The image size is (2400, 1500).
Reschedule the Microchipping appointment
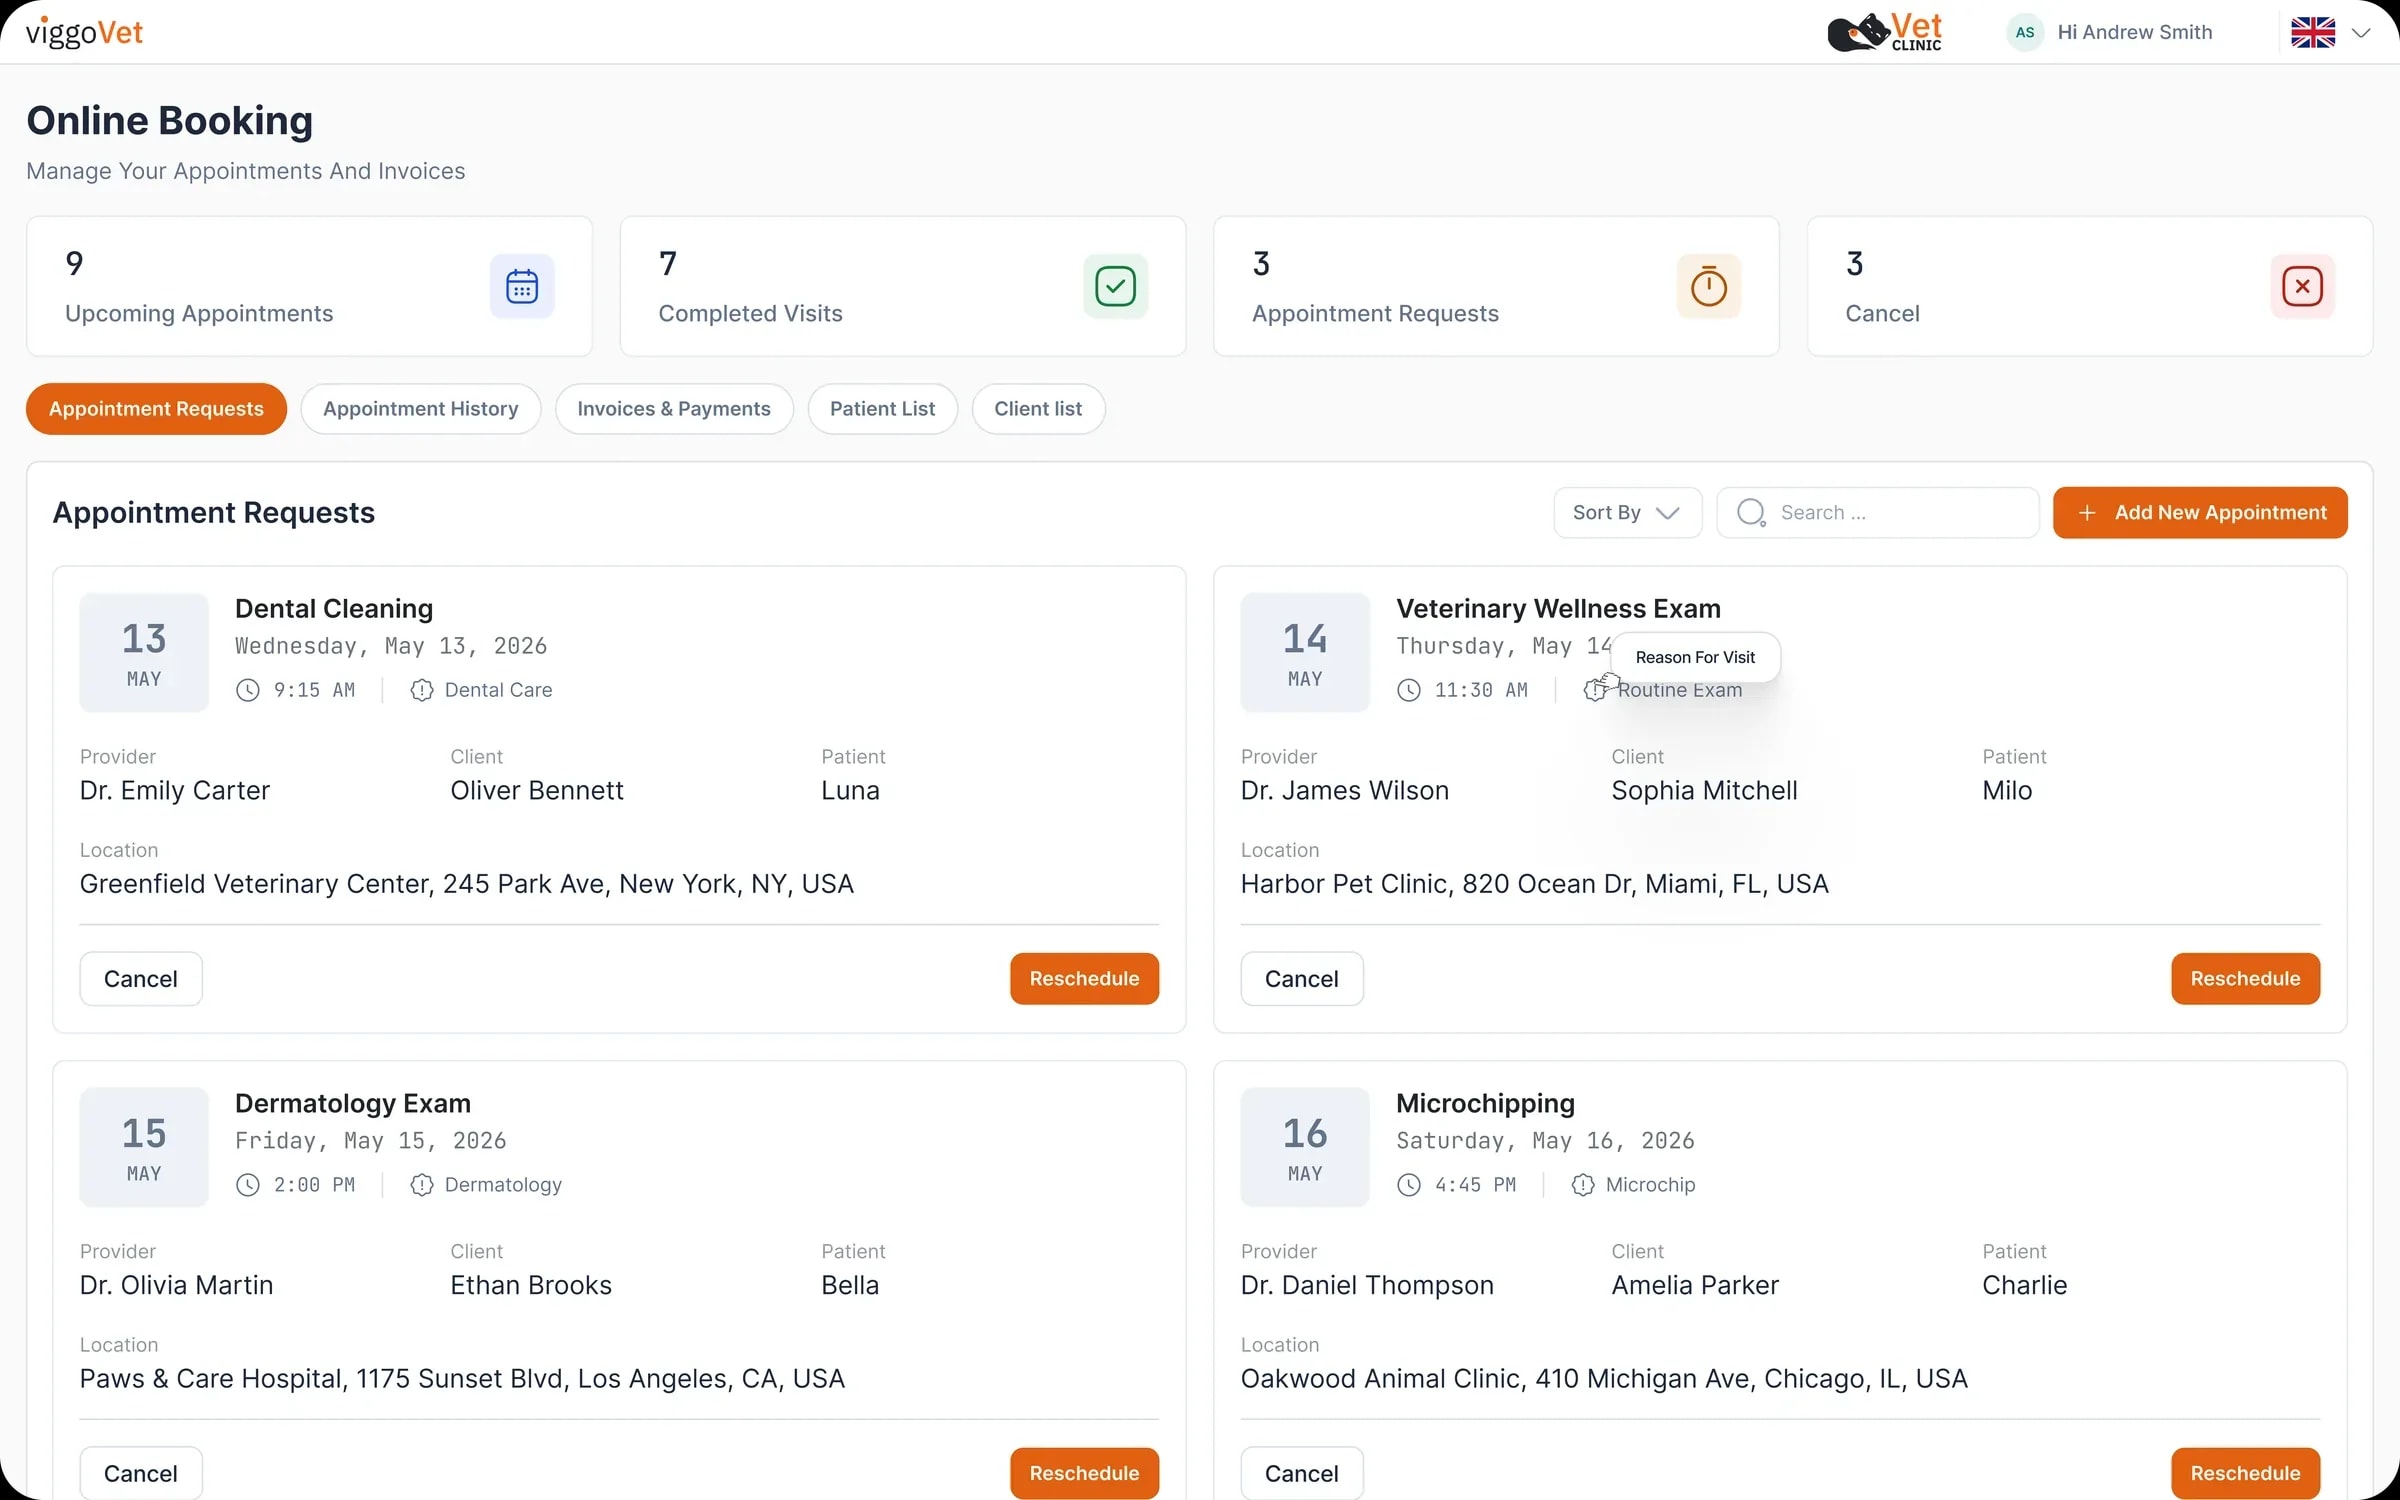(x=2245, y=1474)
